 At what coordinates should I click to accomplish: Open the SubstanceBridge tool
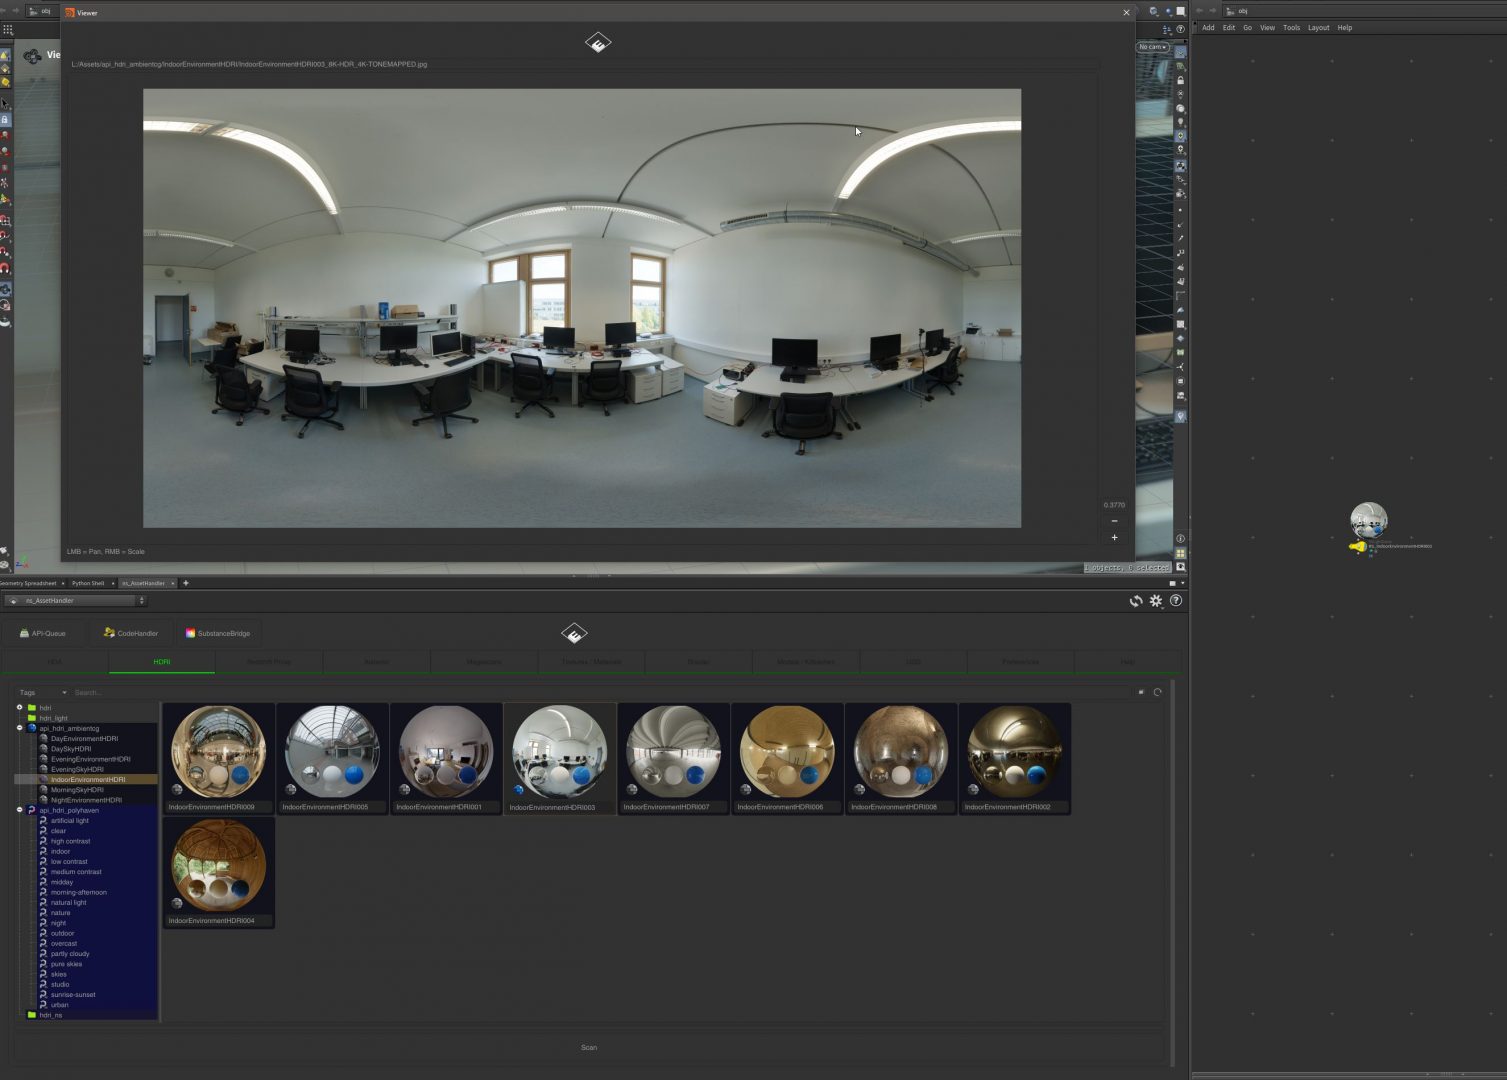[x=217, y=633]
